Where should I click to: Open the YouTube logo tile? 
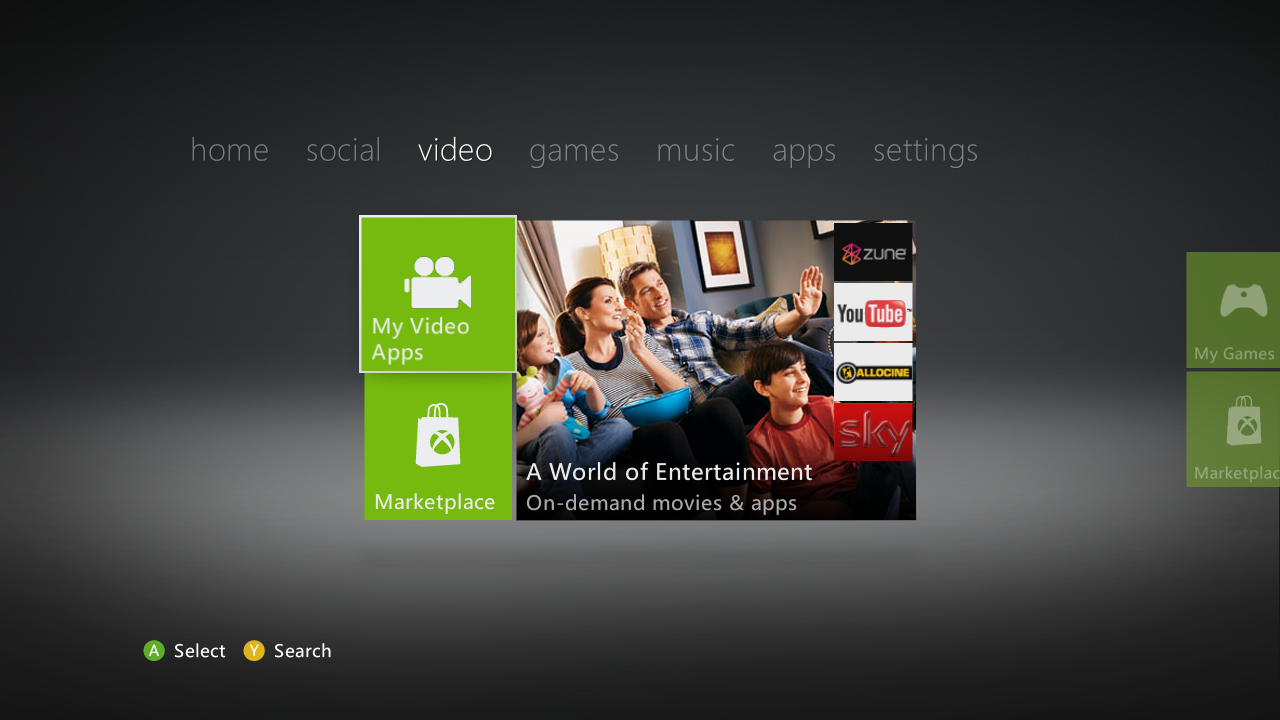click(x=873, y=312)
